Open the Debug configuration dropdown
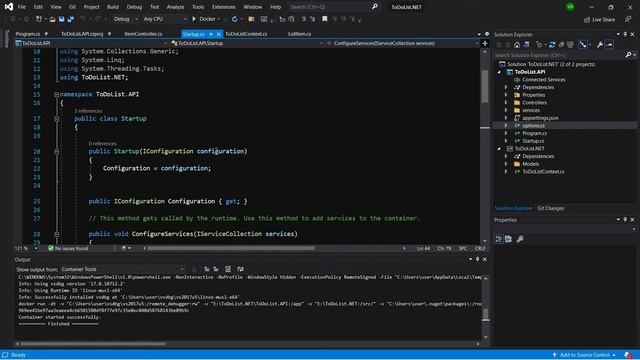The width and height of the screenshot is (640, 360). [x=125, y=19]
